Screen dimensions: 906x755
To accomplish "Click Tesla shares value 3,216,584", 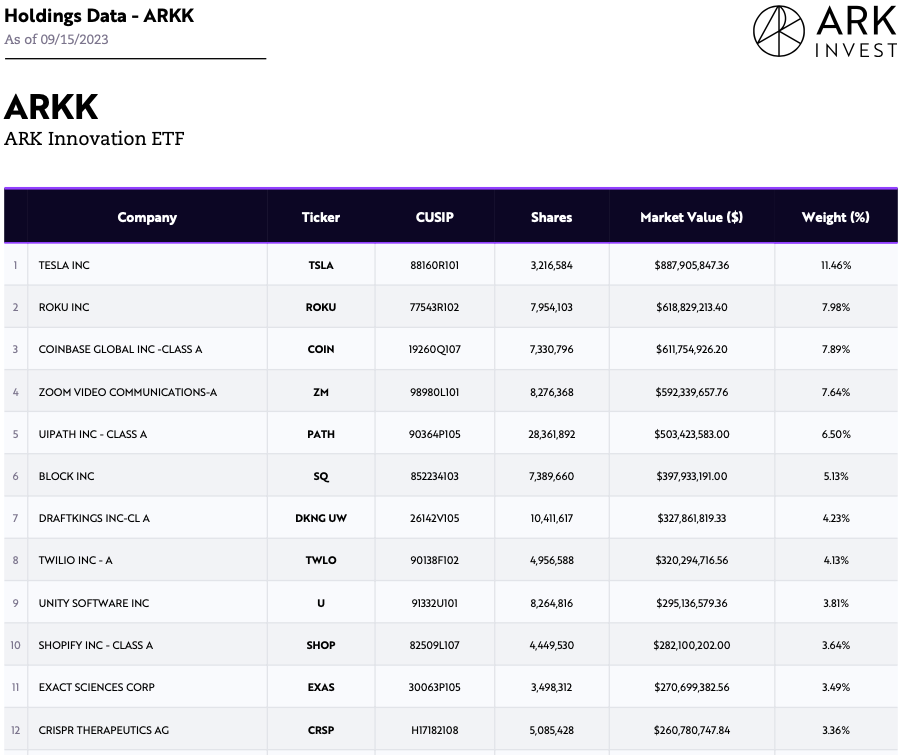I will click(x=551, y=265).
